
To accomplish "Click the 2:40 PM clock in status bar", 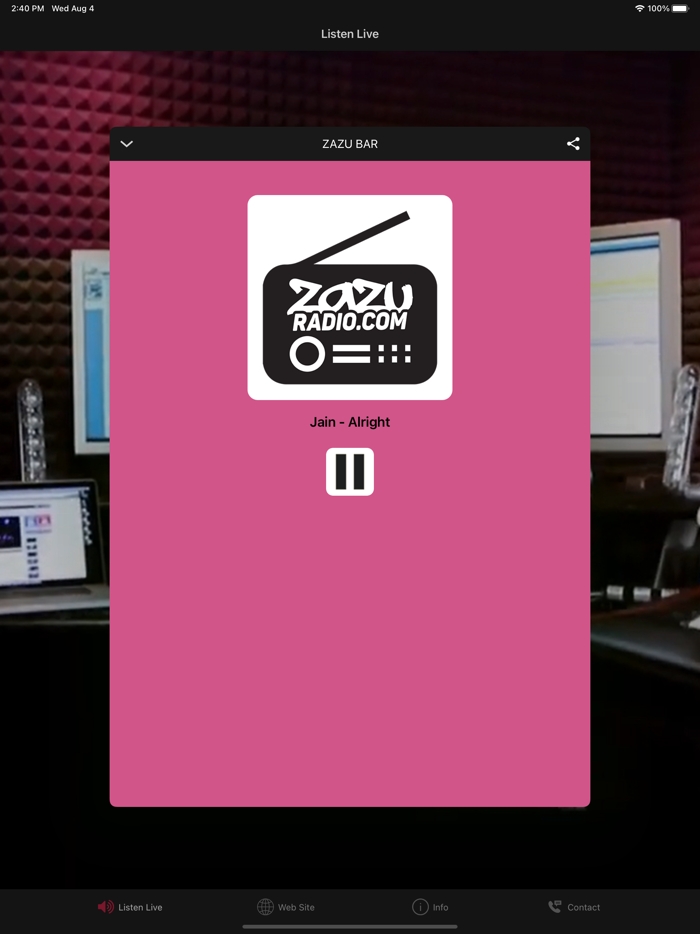I will pos(27,8).
